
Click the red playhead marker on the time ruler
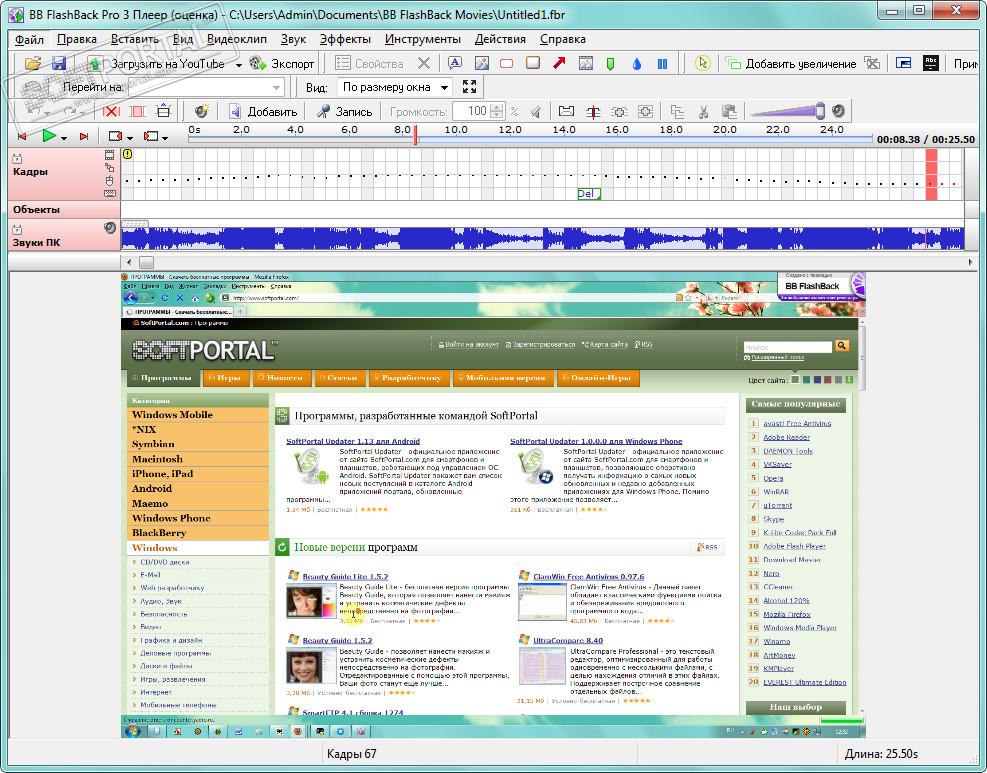415,135
